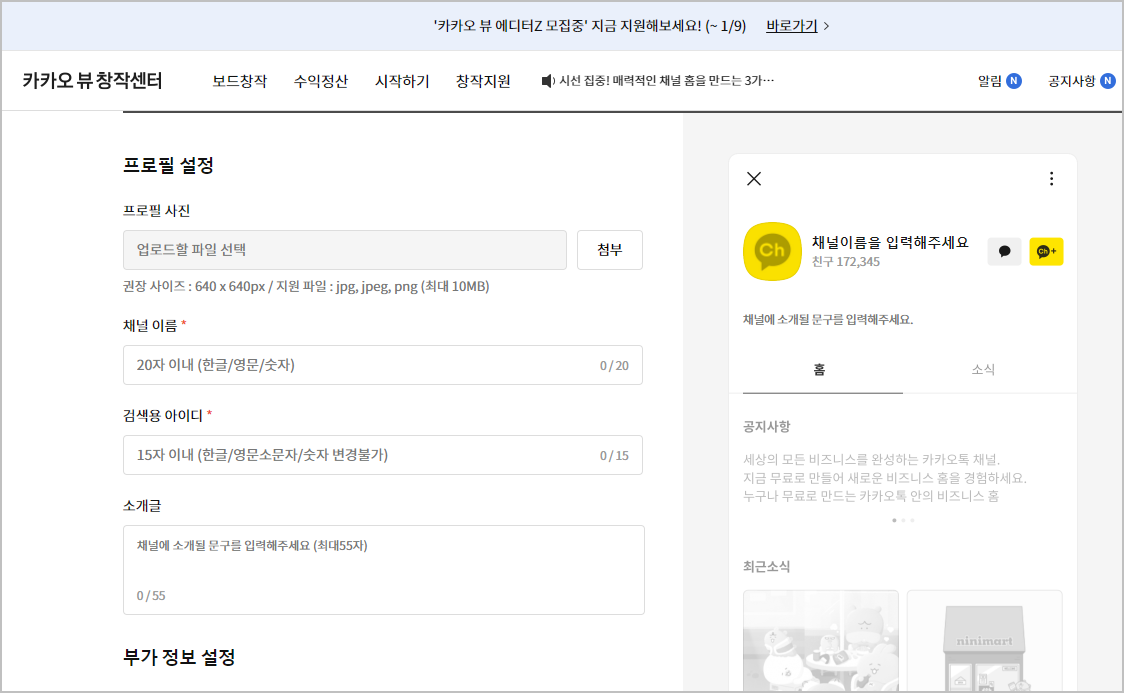1124x693 pixels.
Task: Focus the 검색용 아이디 input field
Action: point(383,455)
